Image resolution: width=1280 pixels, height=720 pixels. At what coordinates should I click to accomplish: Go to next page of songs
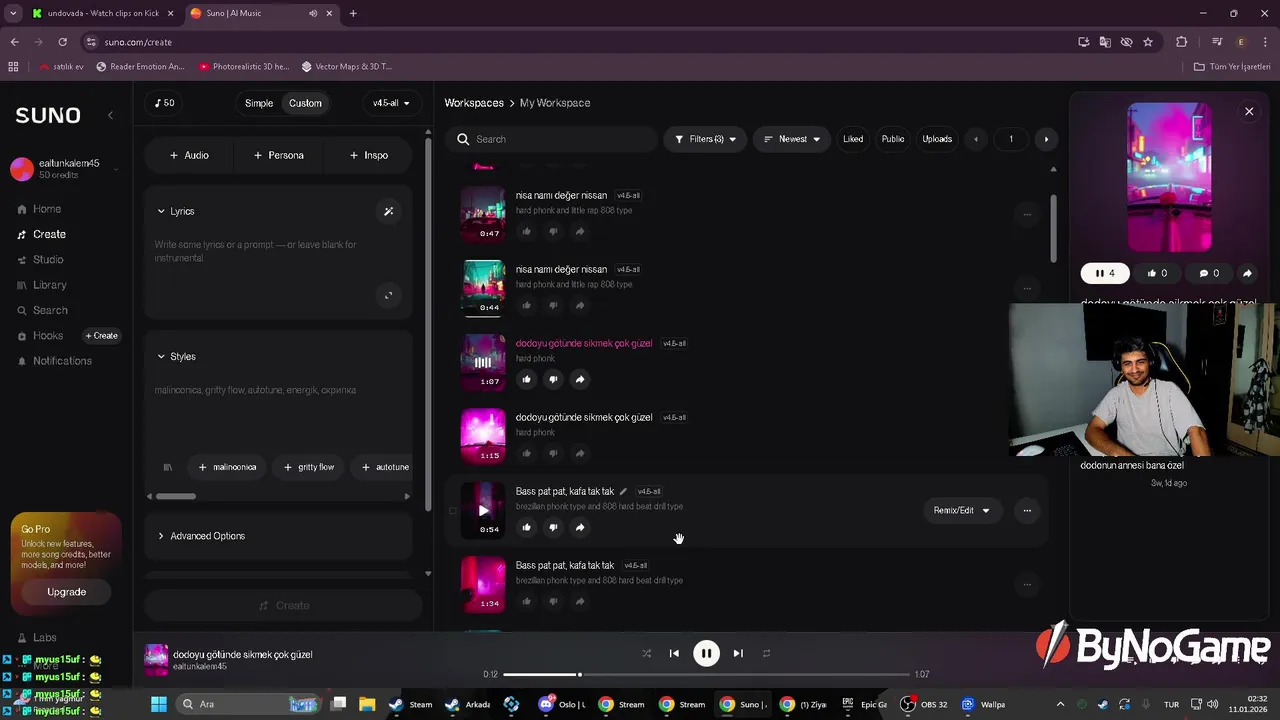tap(1046, 139)
